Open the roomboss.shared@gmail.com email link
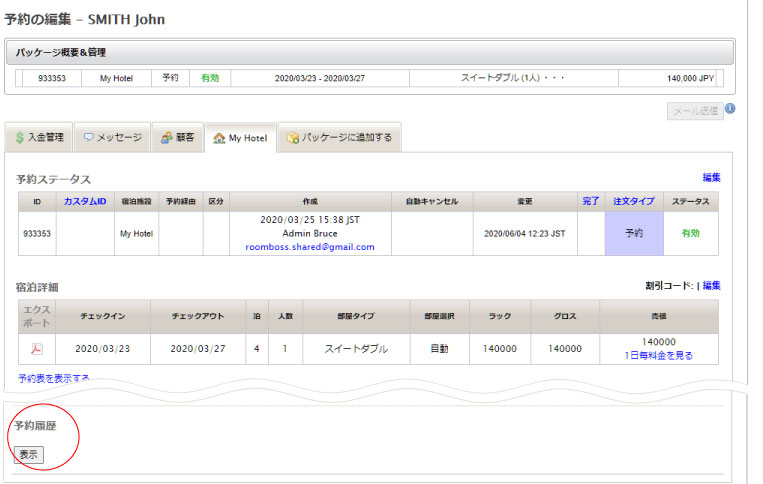 [310, 247]
